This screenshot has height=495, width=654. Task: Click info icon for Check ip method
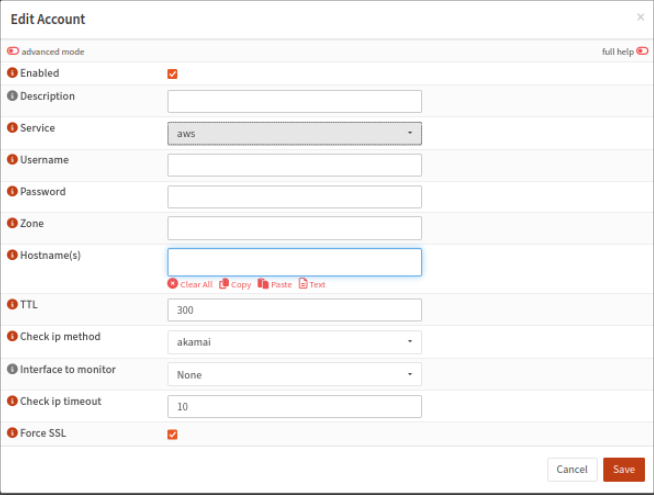pos(13,336)
